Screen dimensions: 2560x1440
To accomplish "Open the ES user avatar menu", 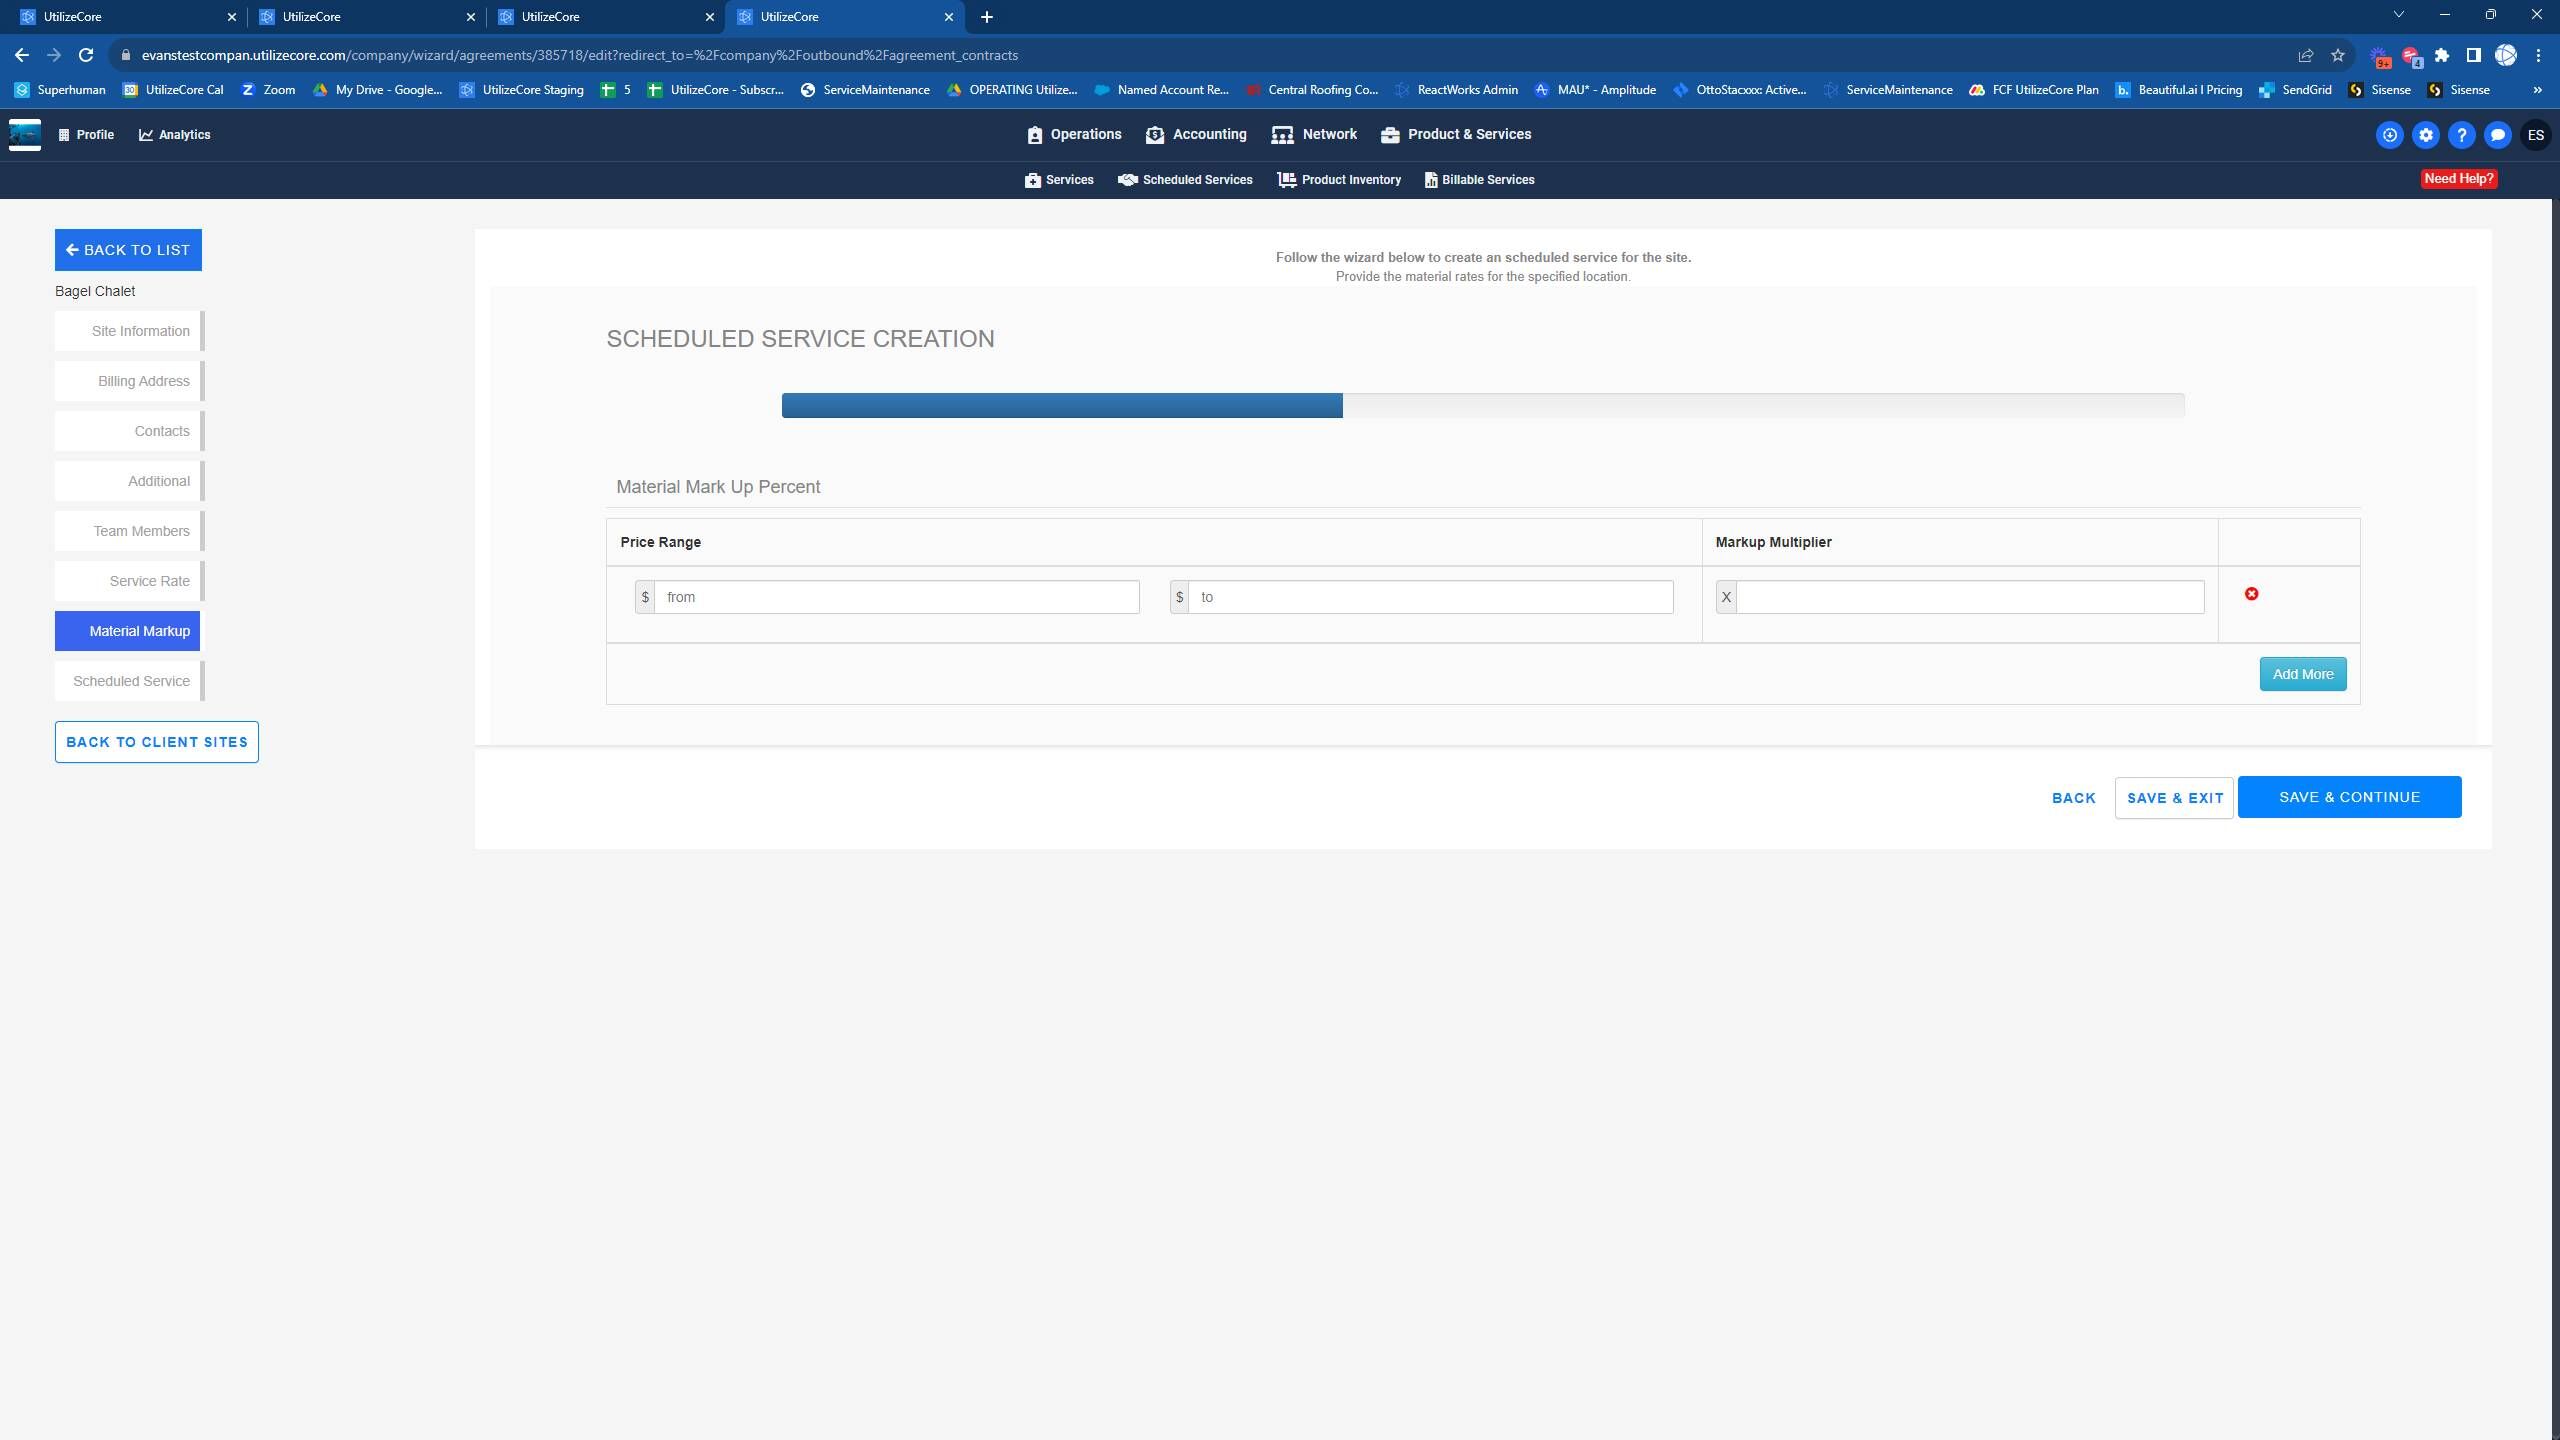I will click(x=2535, y=135).
